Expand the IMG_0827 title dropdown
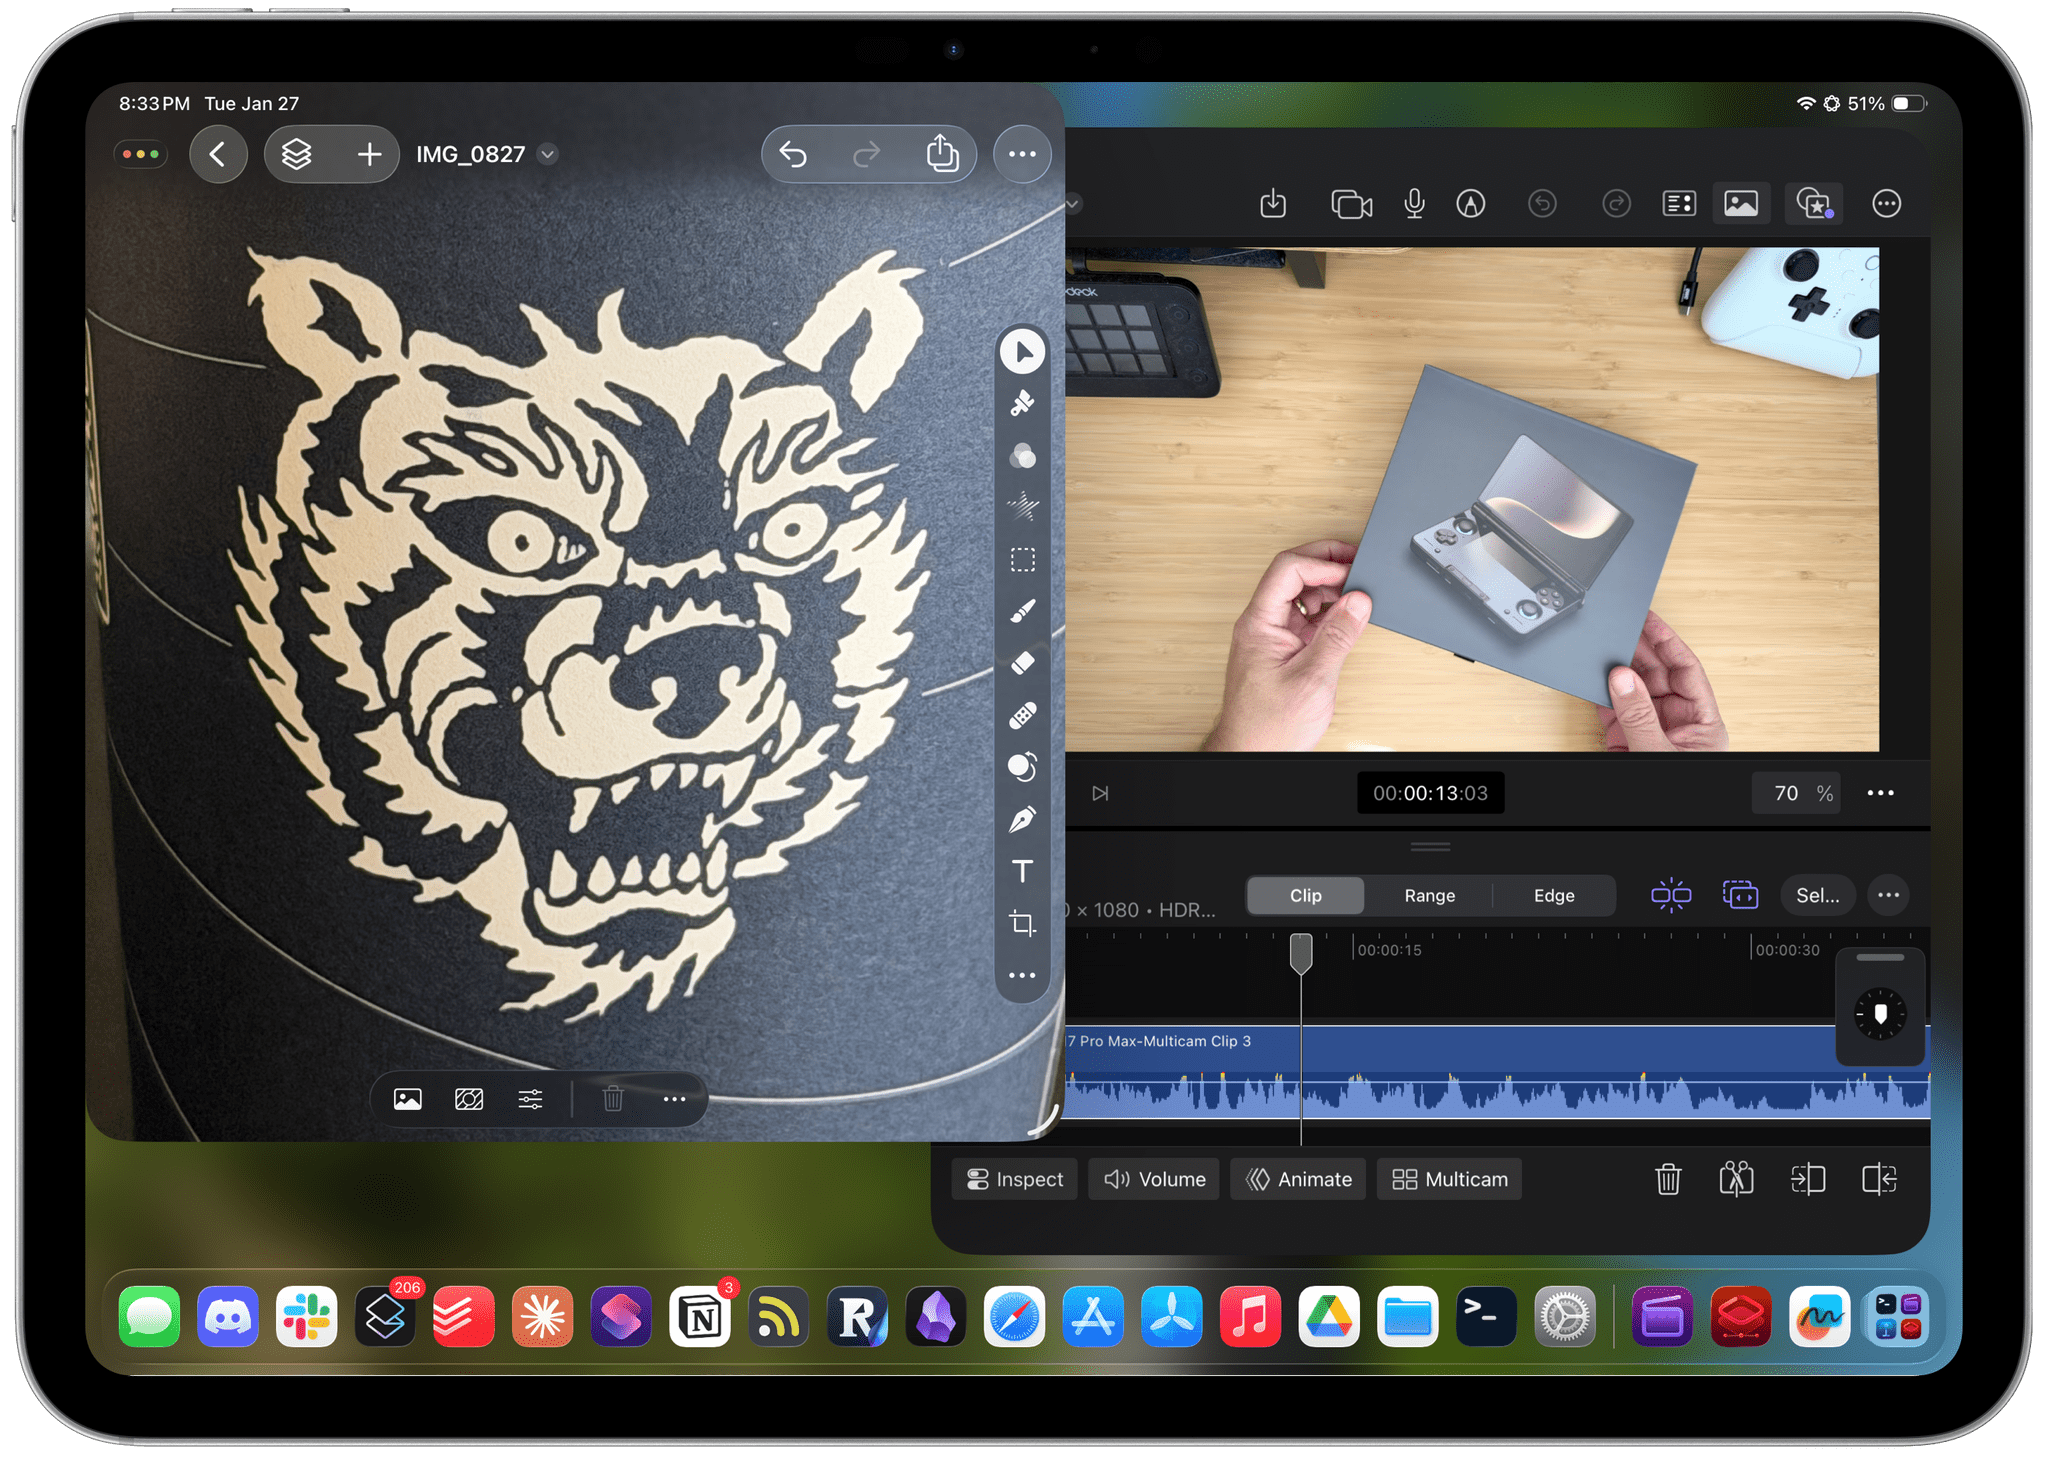2048x1458 pixels. [x=547, y=154]
